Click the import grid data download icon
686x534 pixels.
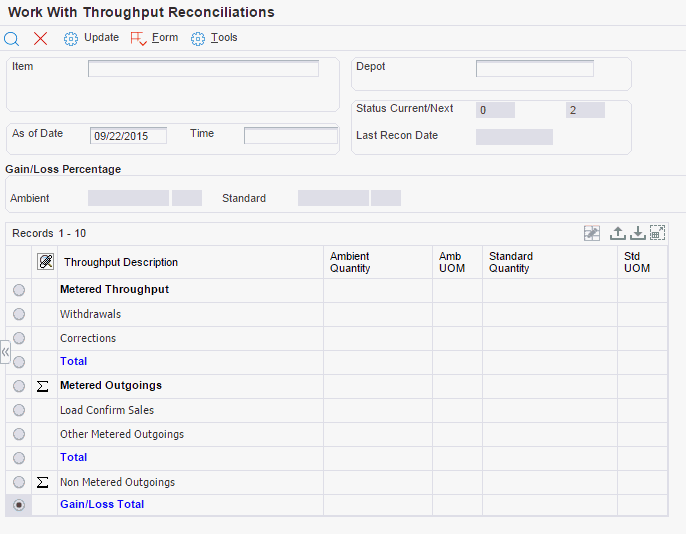[637, 233]
